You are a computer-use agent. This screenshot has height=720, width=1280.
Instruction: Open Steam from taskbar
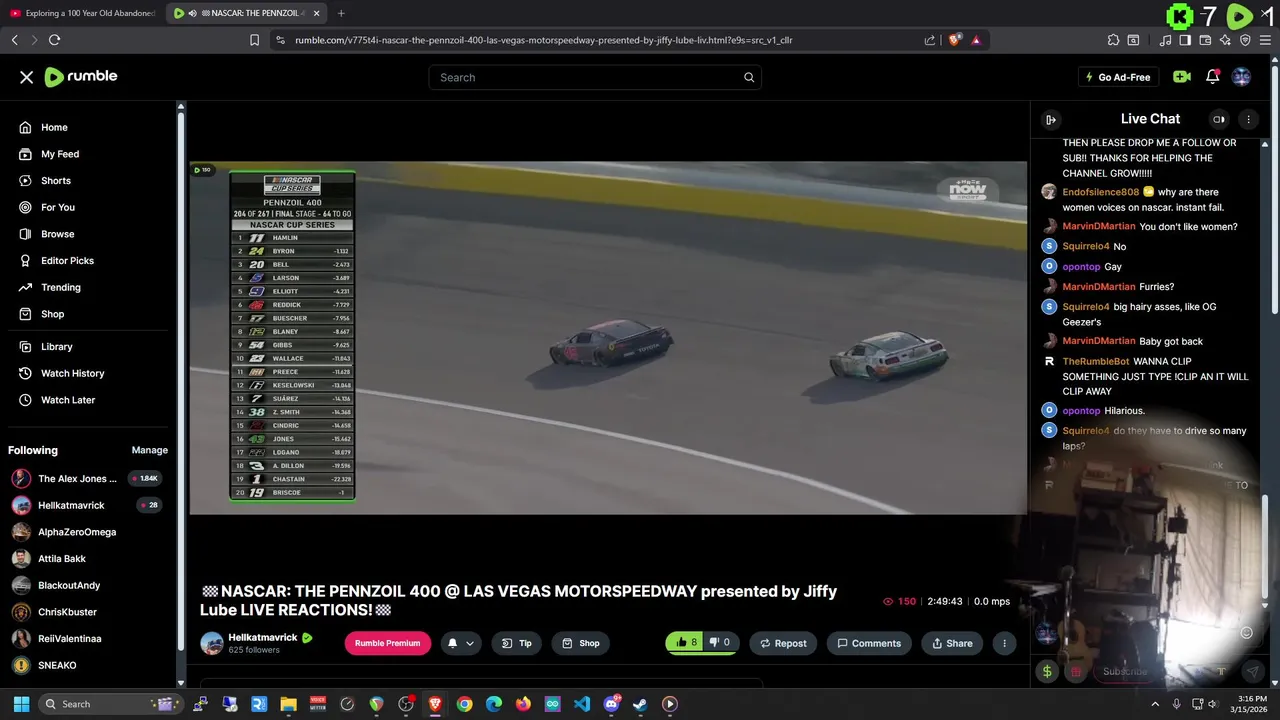pos(641,704)
